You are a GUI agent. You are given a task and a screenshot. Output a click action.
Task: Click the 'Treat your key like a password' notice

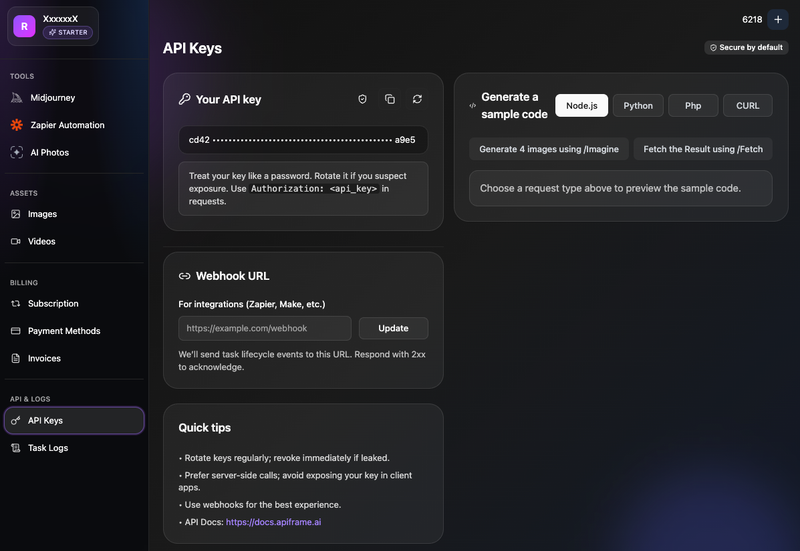point(303,189)
